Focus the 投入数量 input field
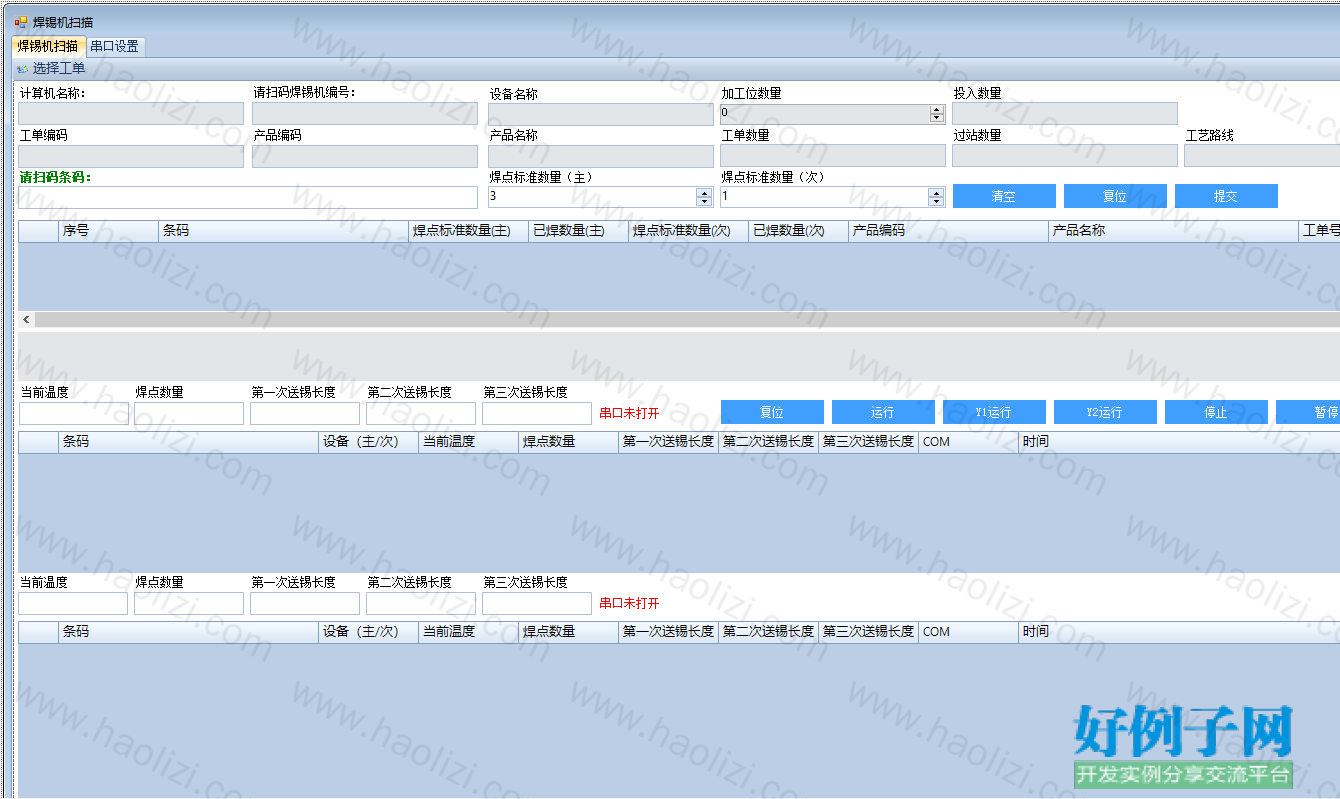 [x=1065, y=114]
